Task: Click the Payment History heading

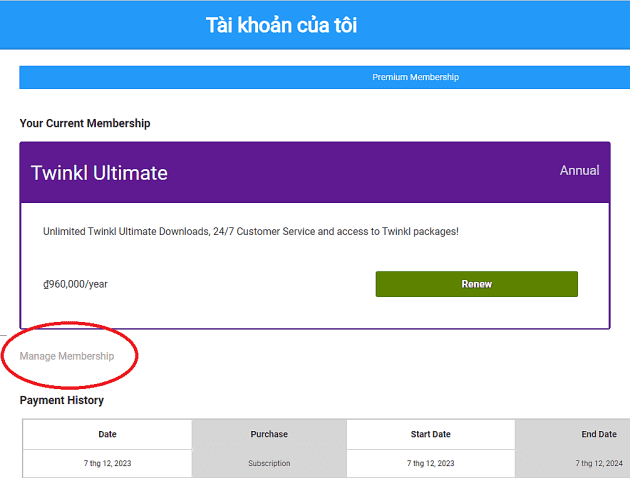Action: tap(61, 400)
